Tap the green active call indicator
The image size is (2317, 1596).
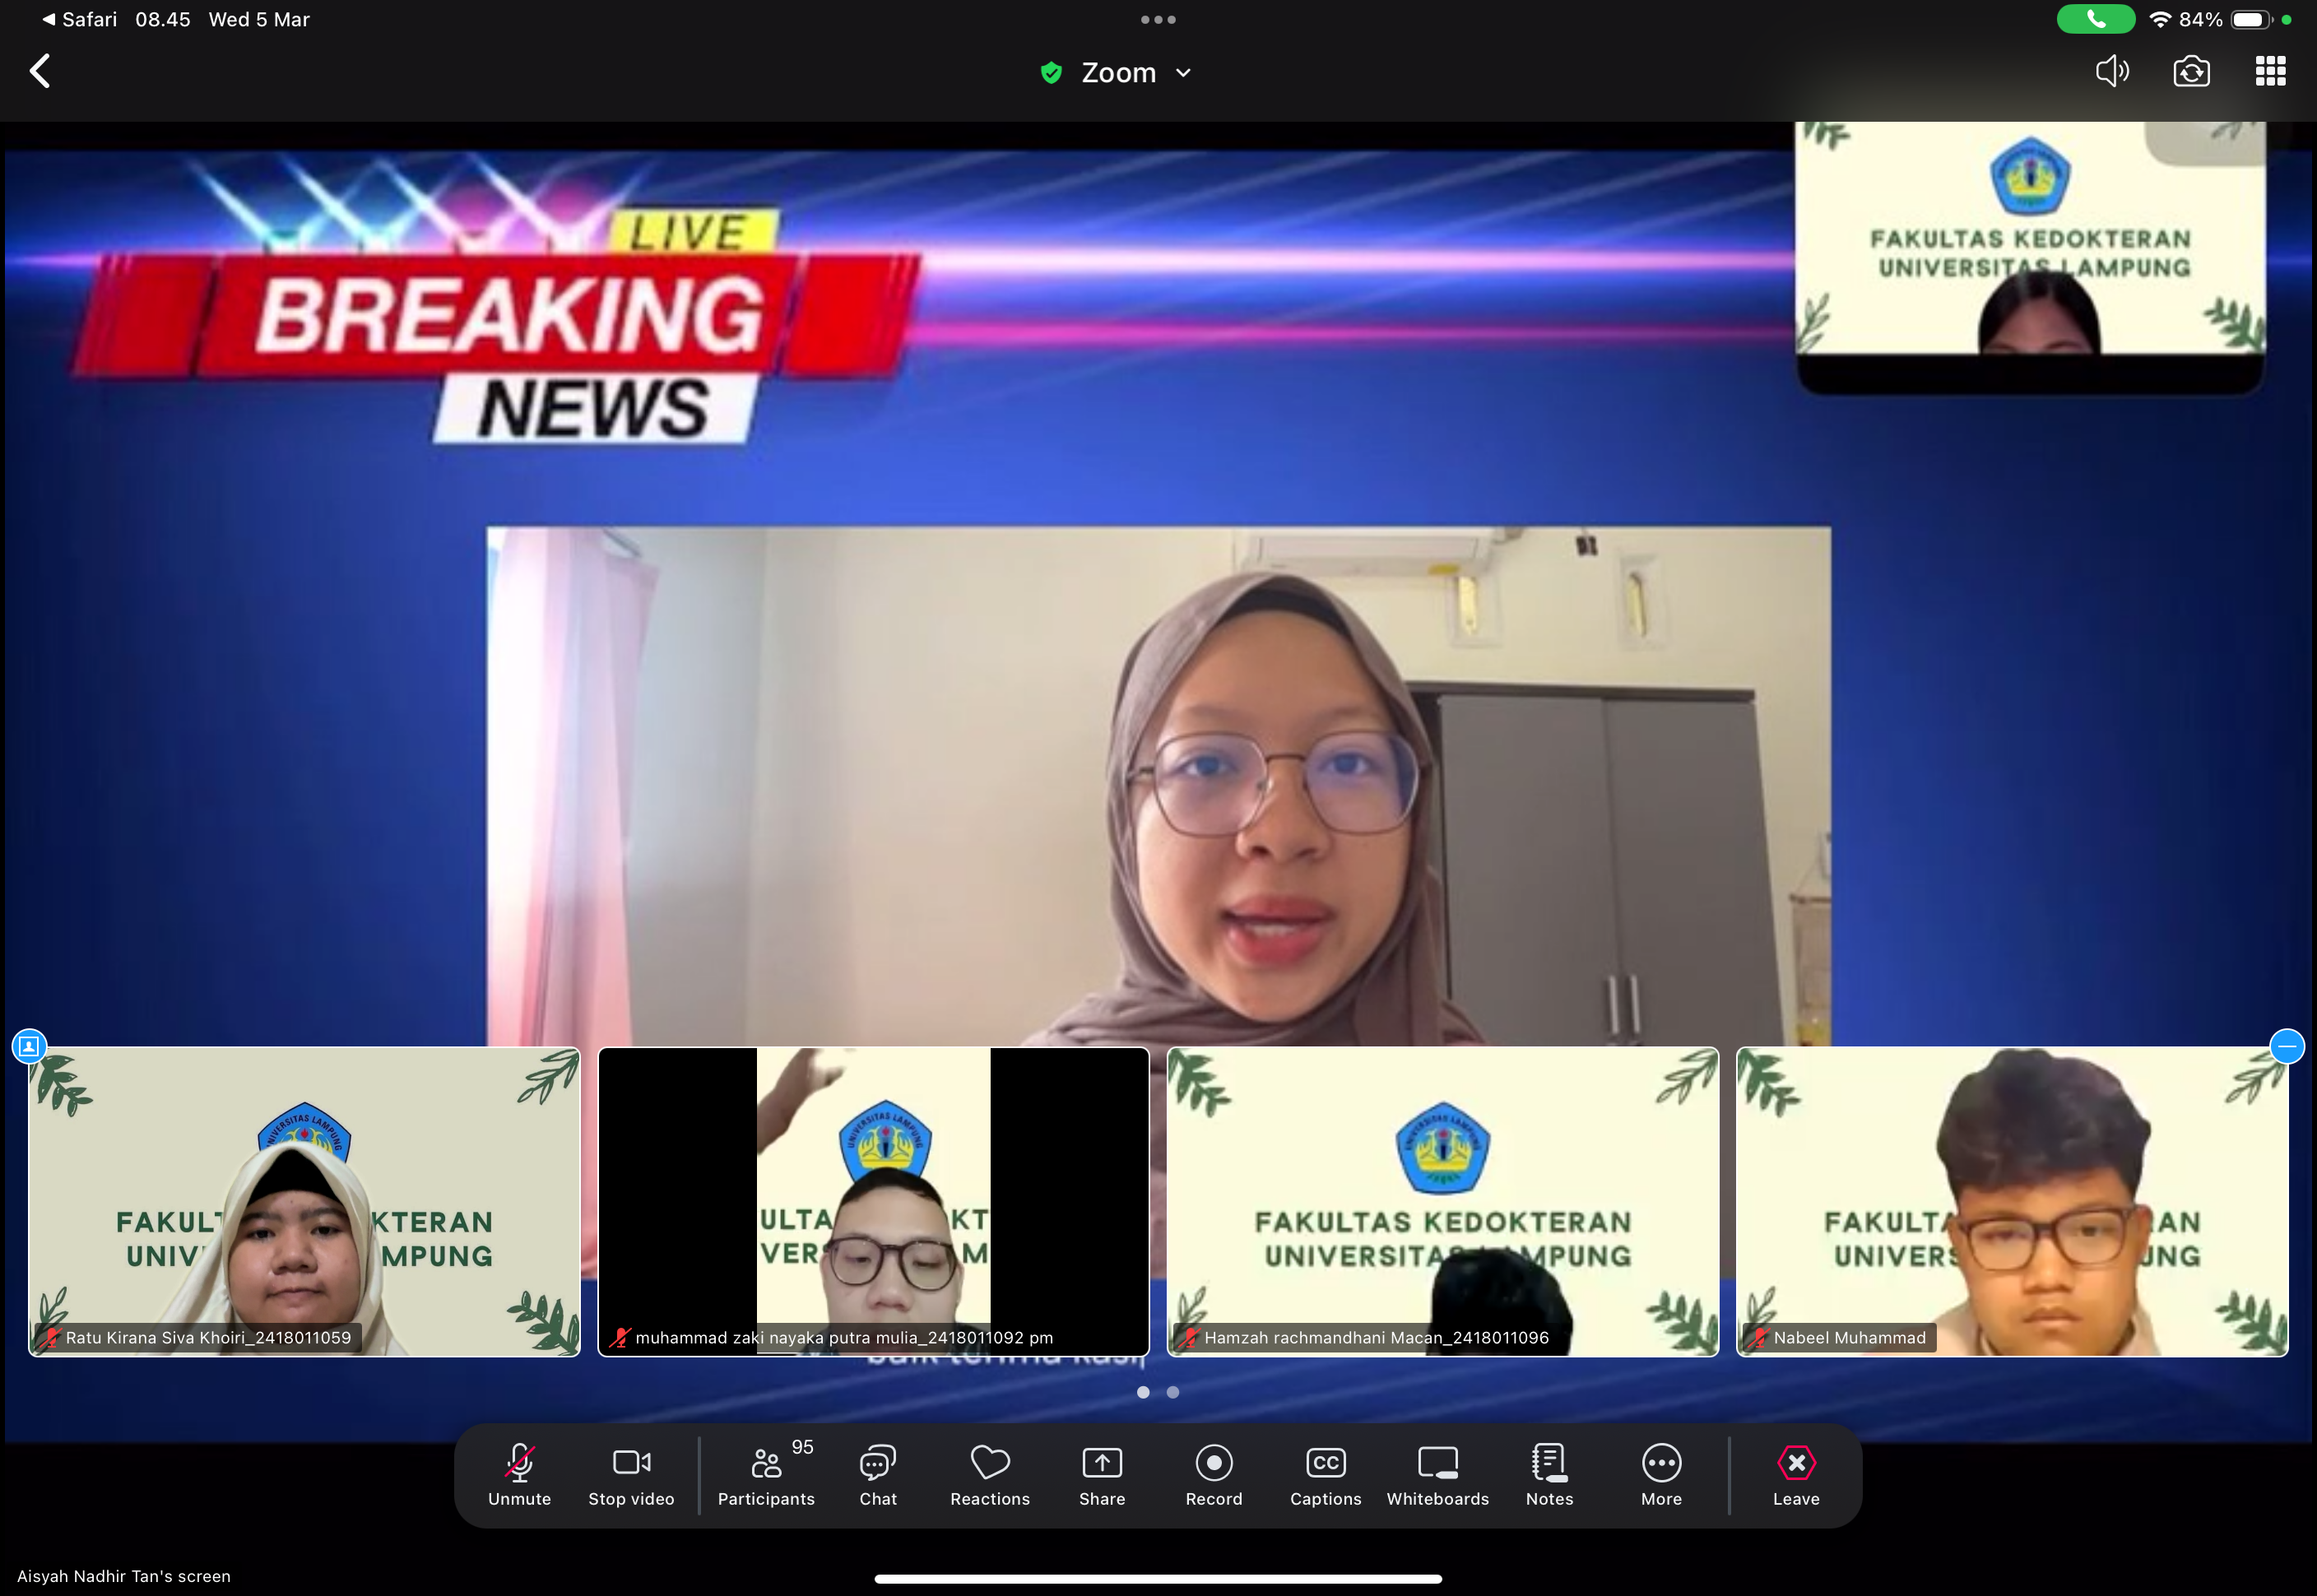2095,19
